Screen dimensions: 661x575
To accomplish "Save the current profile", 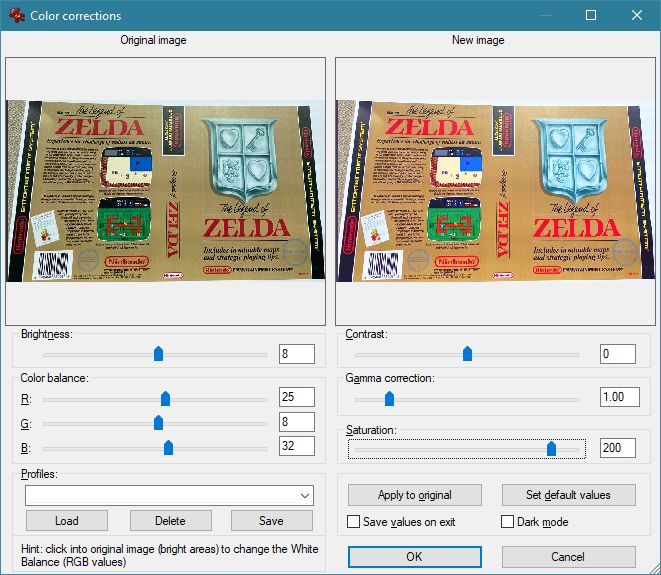I will (x=271, y=521).
